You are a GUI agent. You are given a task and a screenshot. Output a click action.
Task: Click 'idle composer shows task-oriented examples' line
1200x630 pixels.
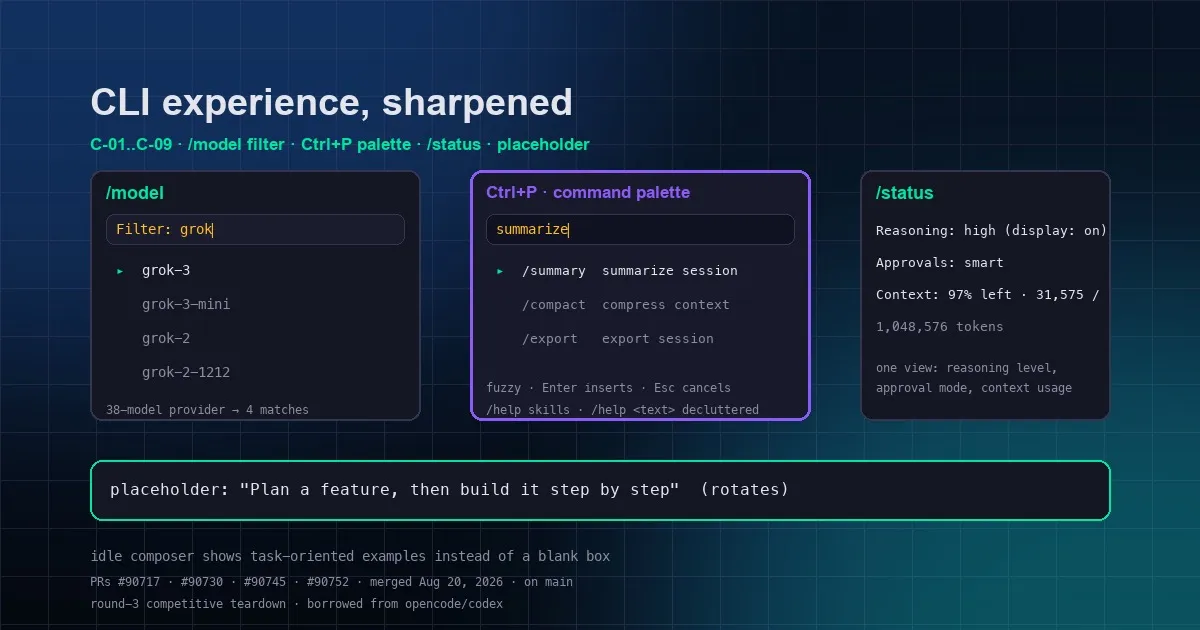350,556
